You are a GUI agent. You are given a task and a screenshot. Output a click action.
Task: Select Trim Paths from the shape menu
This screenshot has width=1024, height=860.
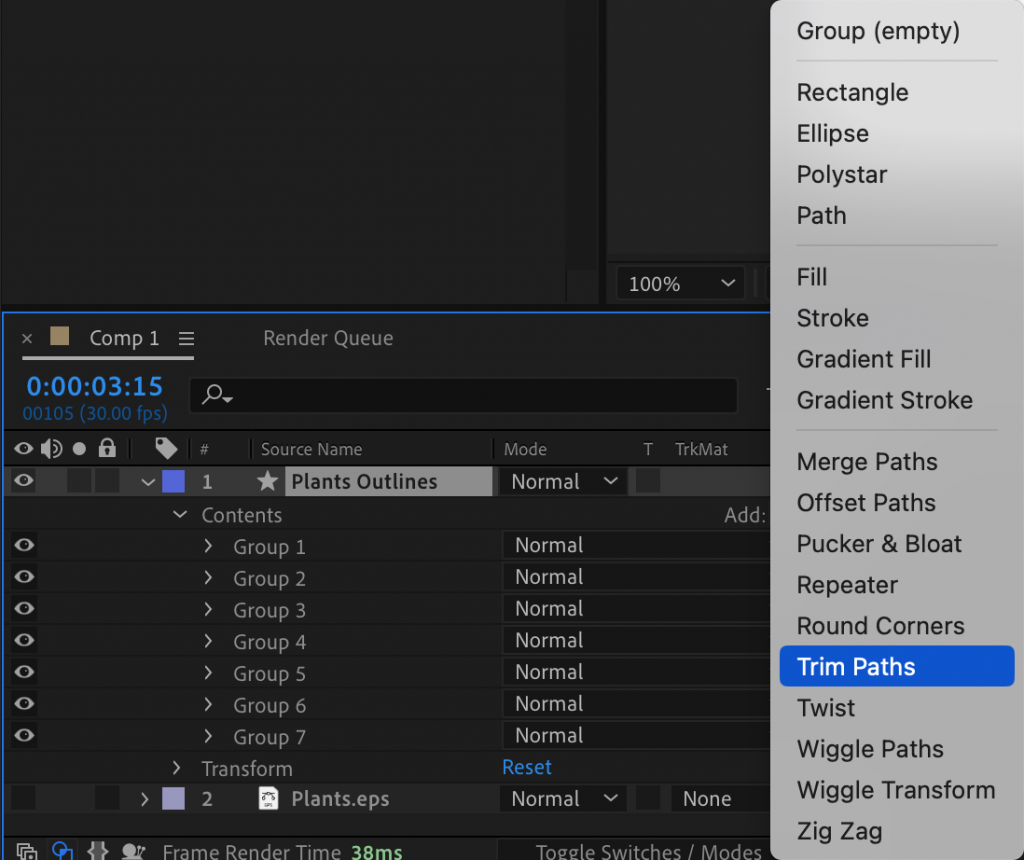tap(896, 666)
